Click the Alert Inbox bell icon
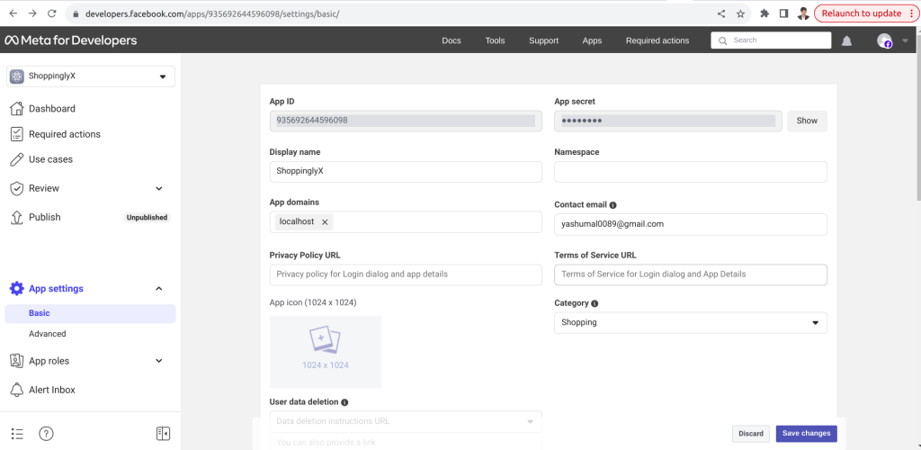 click(17, 389)
